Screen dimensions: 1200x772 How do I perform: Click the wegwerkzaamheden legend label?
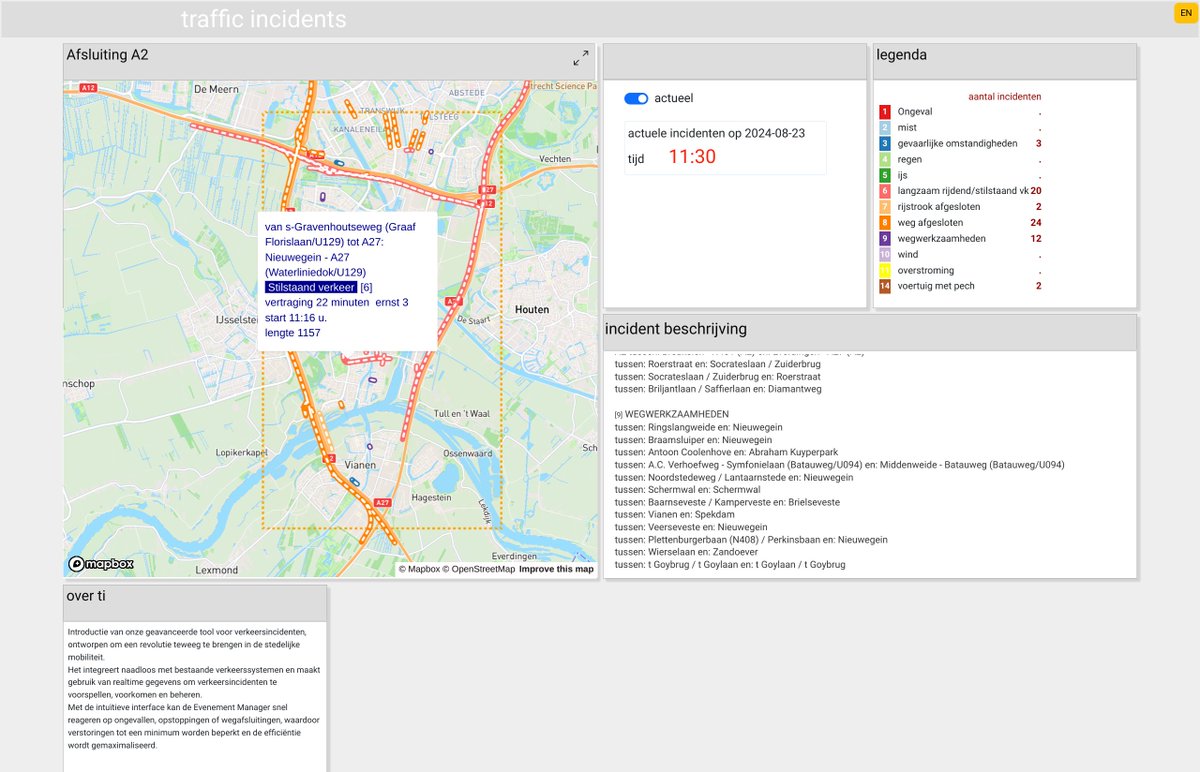941,239
